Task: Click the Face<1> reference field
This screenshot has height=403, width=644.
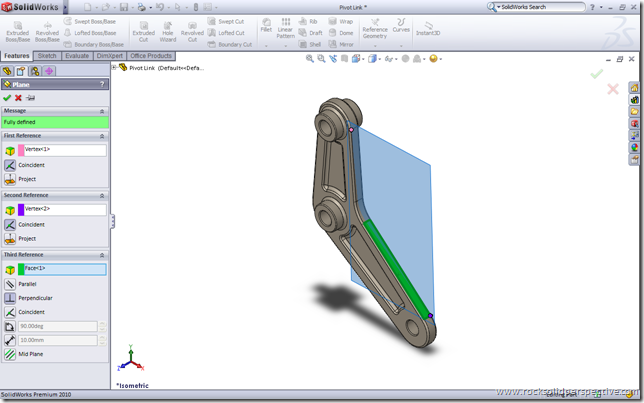Action: (62, 269)
